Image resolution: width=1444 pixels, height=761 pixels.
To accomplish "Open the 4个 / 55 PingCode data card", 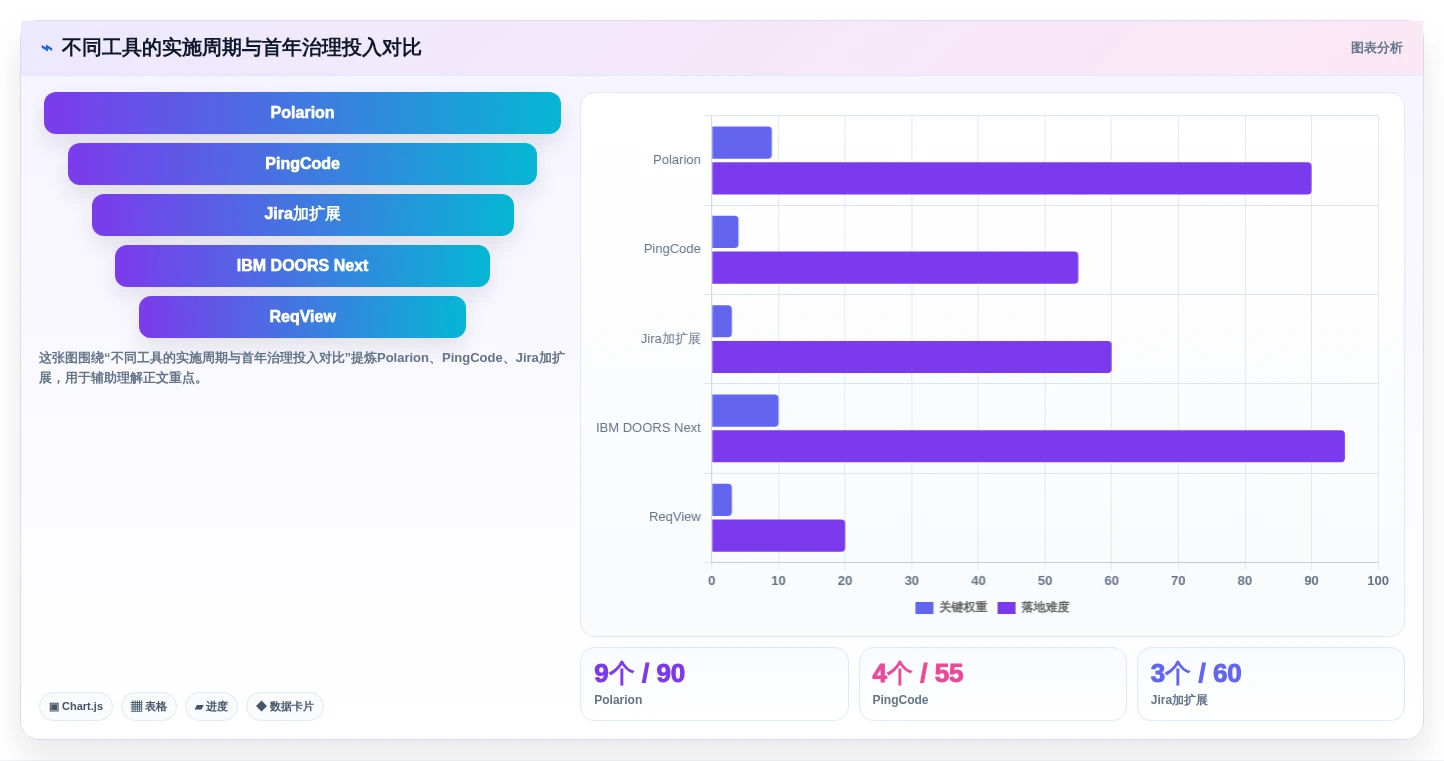I will tap(992, 684).
